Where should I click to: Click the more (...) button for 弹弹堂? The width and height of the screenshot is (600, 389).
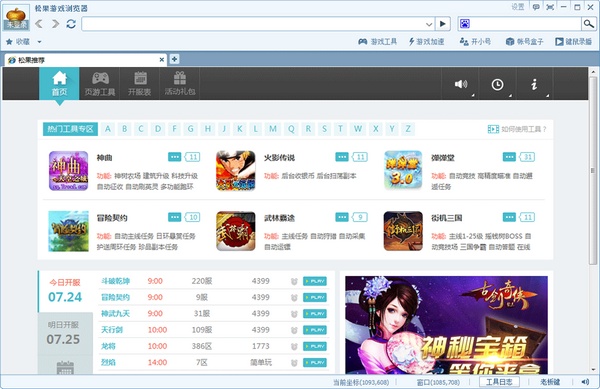pos(509,157)
